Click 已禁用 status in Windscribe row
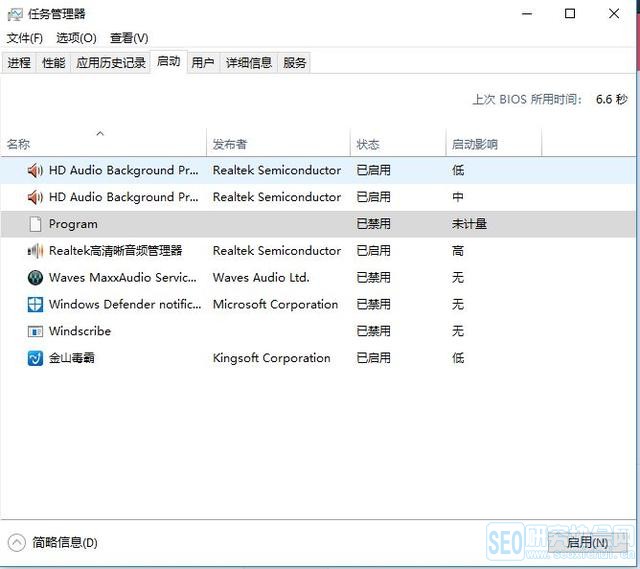Viewport: 640px width, 569px height. pyautogui.click(x=373, y=331)
